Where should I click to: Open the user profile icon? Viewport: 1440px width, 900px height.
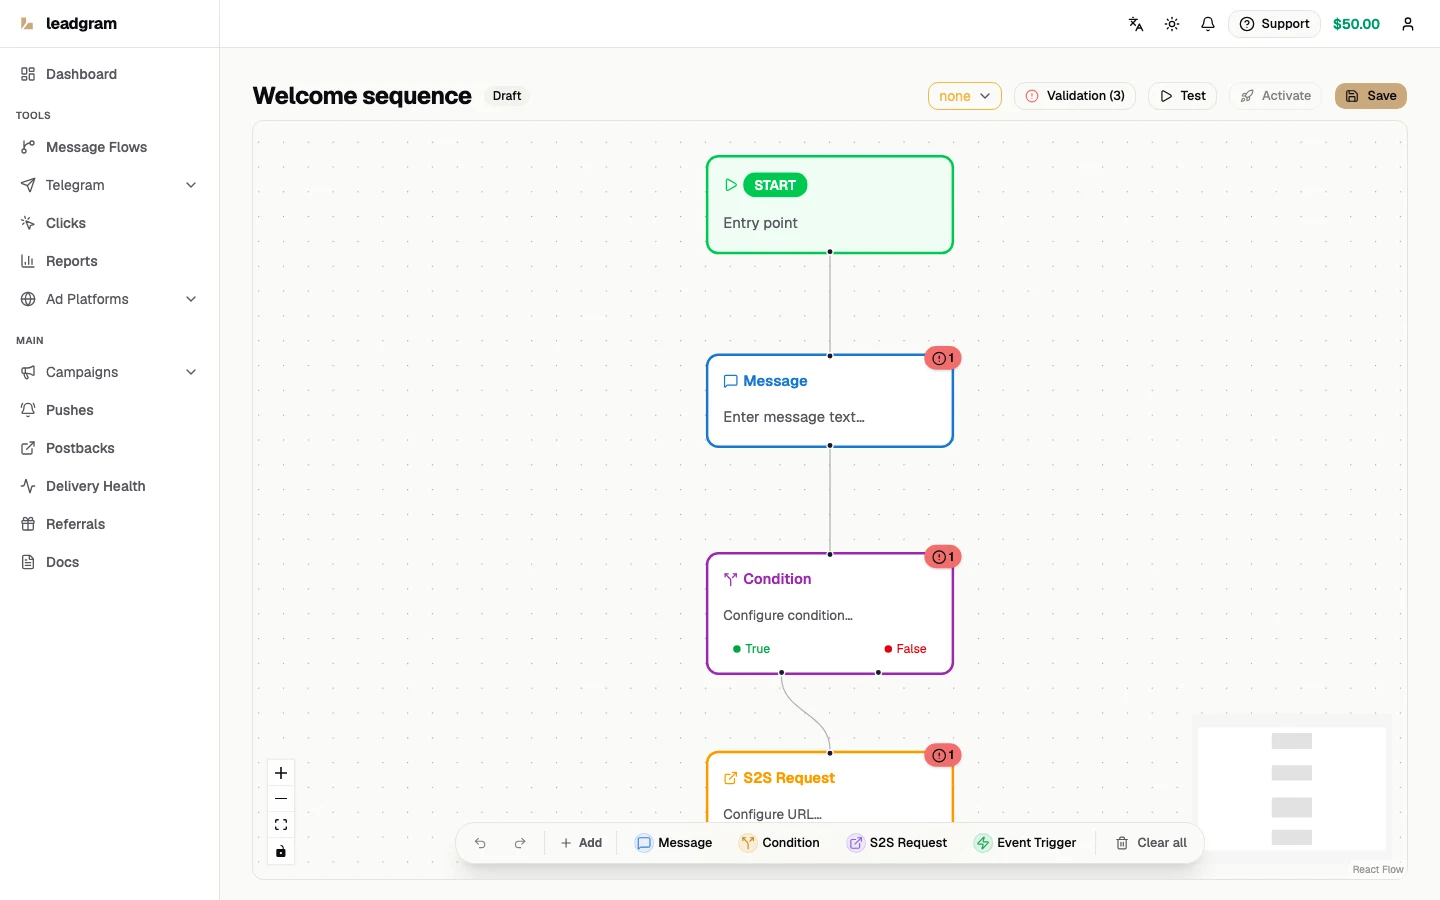pyautogui.click(x=1408, y=24)
